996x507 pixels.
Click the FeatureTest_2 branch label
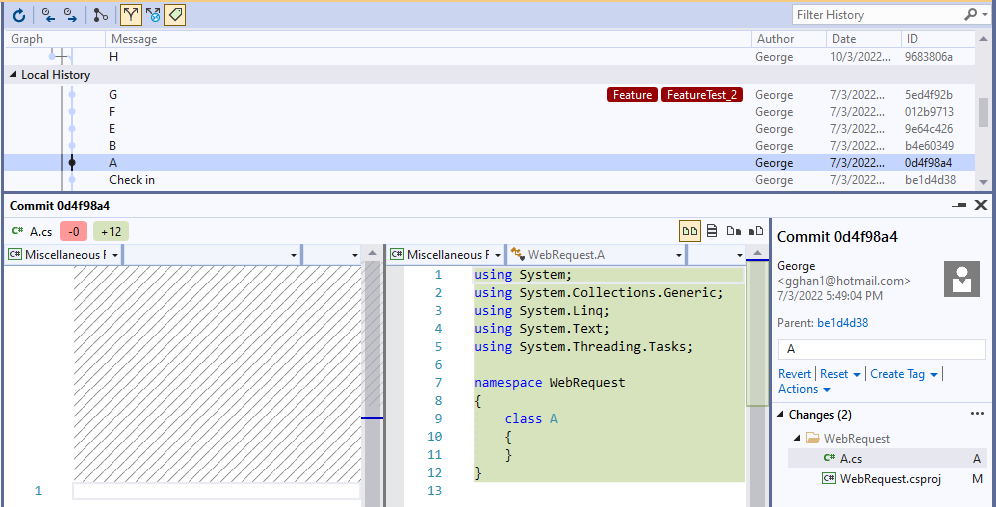point(702,95)
